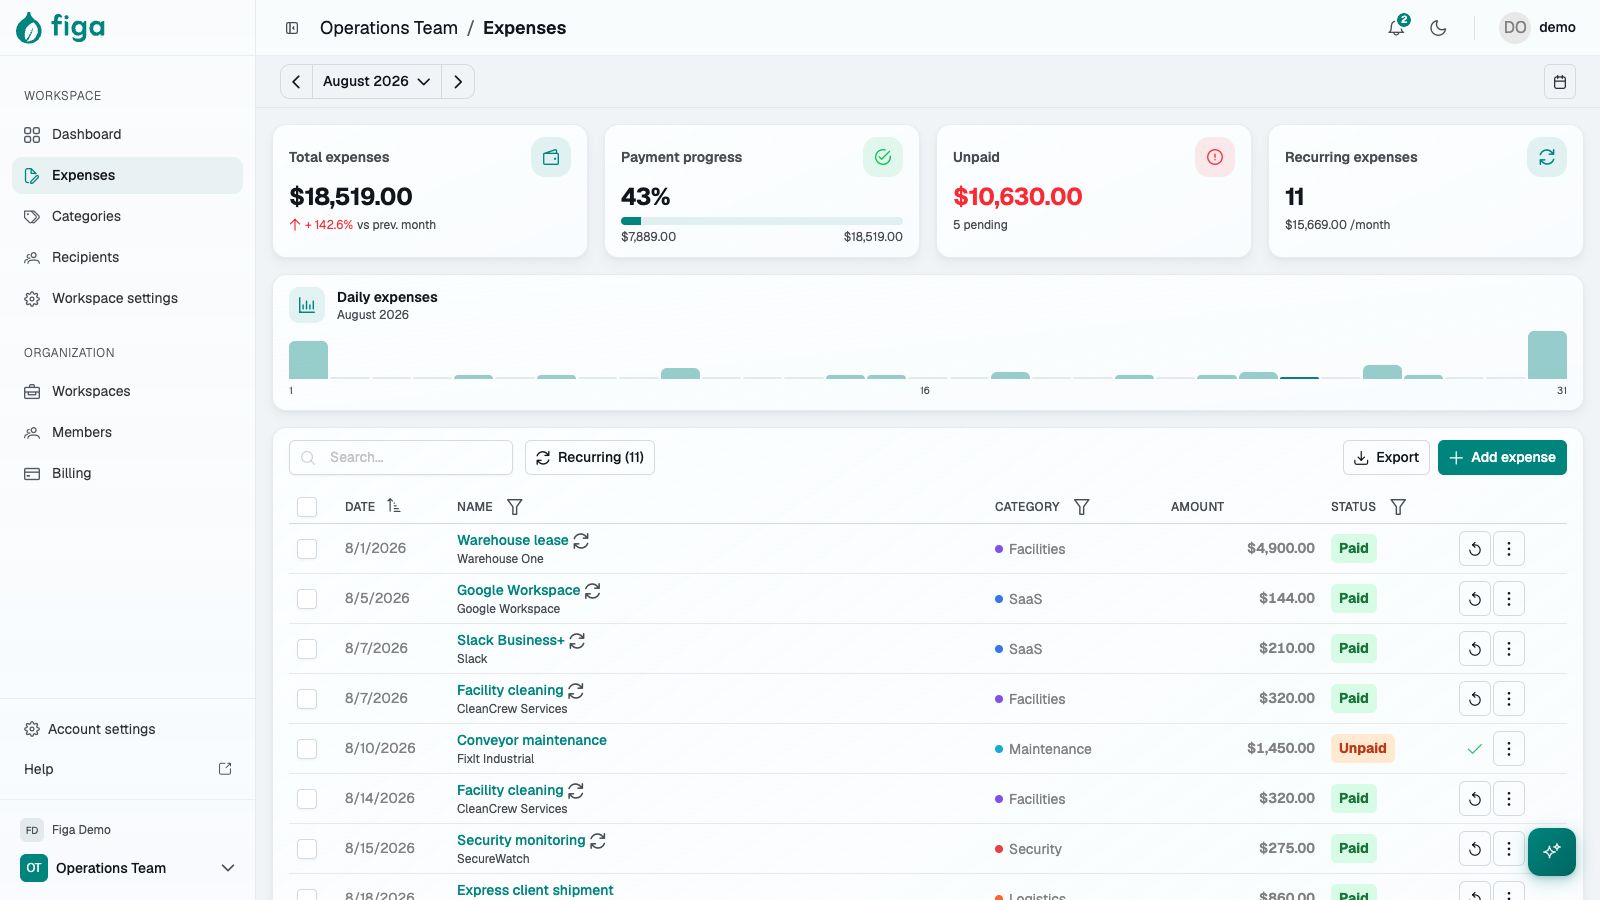The width and height of the screenshot is (1600, 900).
Task: Open the Help external link
Action: [x=127, y=769]
